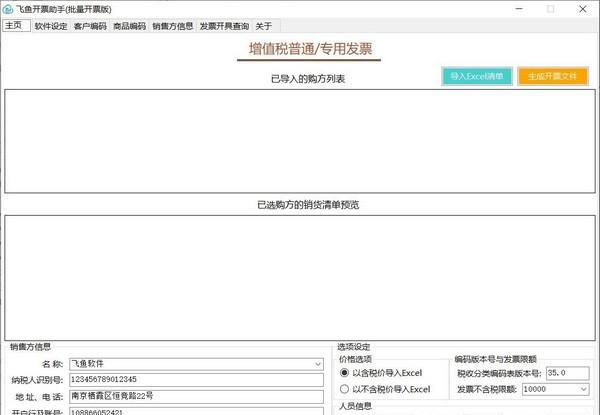This screenshot has height=415, width=600.
Task: Close the 飞鱼开票助手 window
Action: 582,9
